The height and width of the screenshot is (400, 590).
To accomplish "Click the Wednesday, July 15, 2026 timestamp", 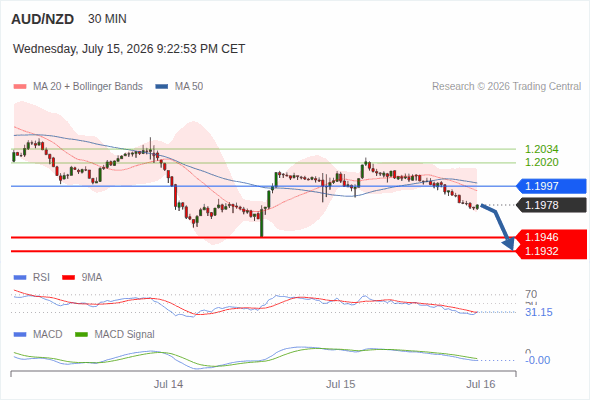I will pyautogui.click(x=129, y=49).
